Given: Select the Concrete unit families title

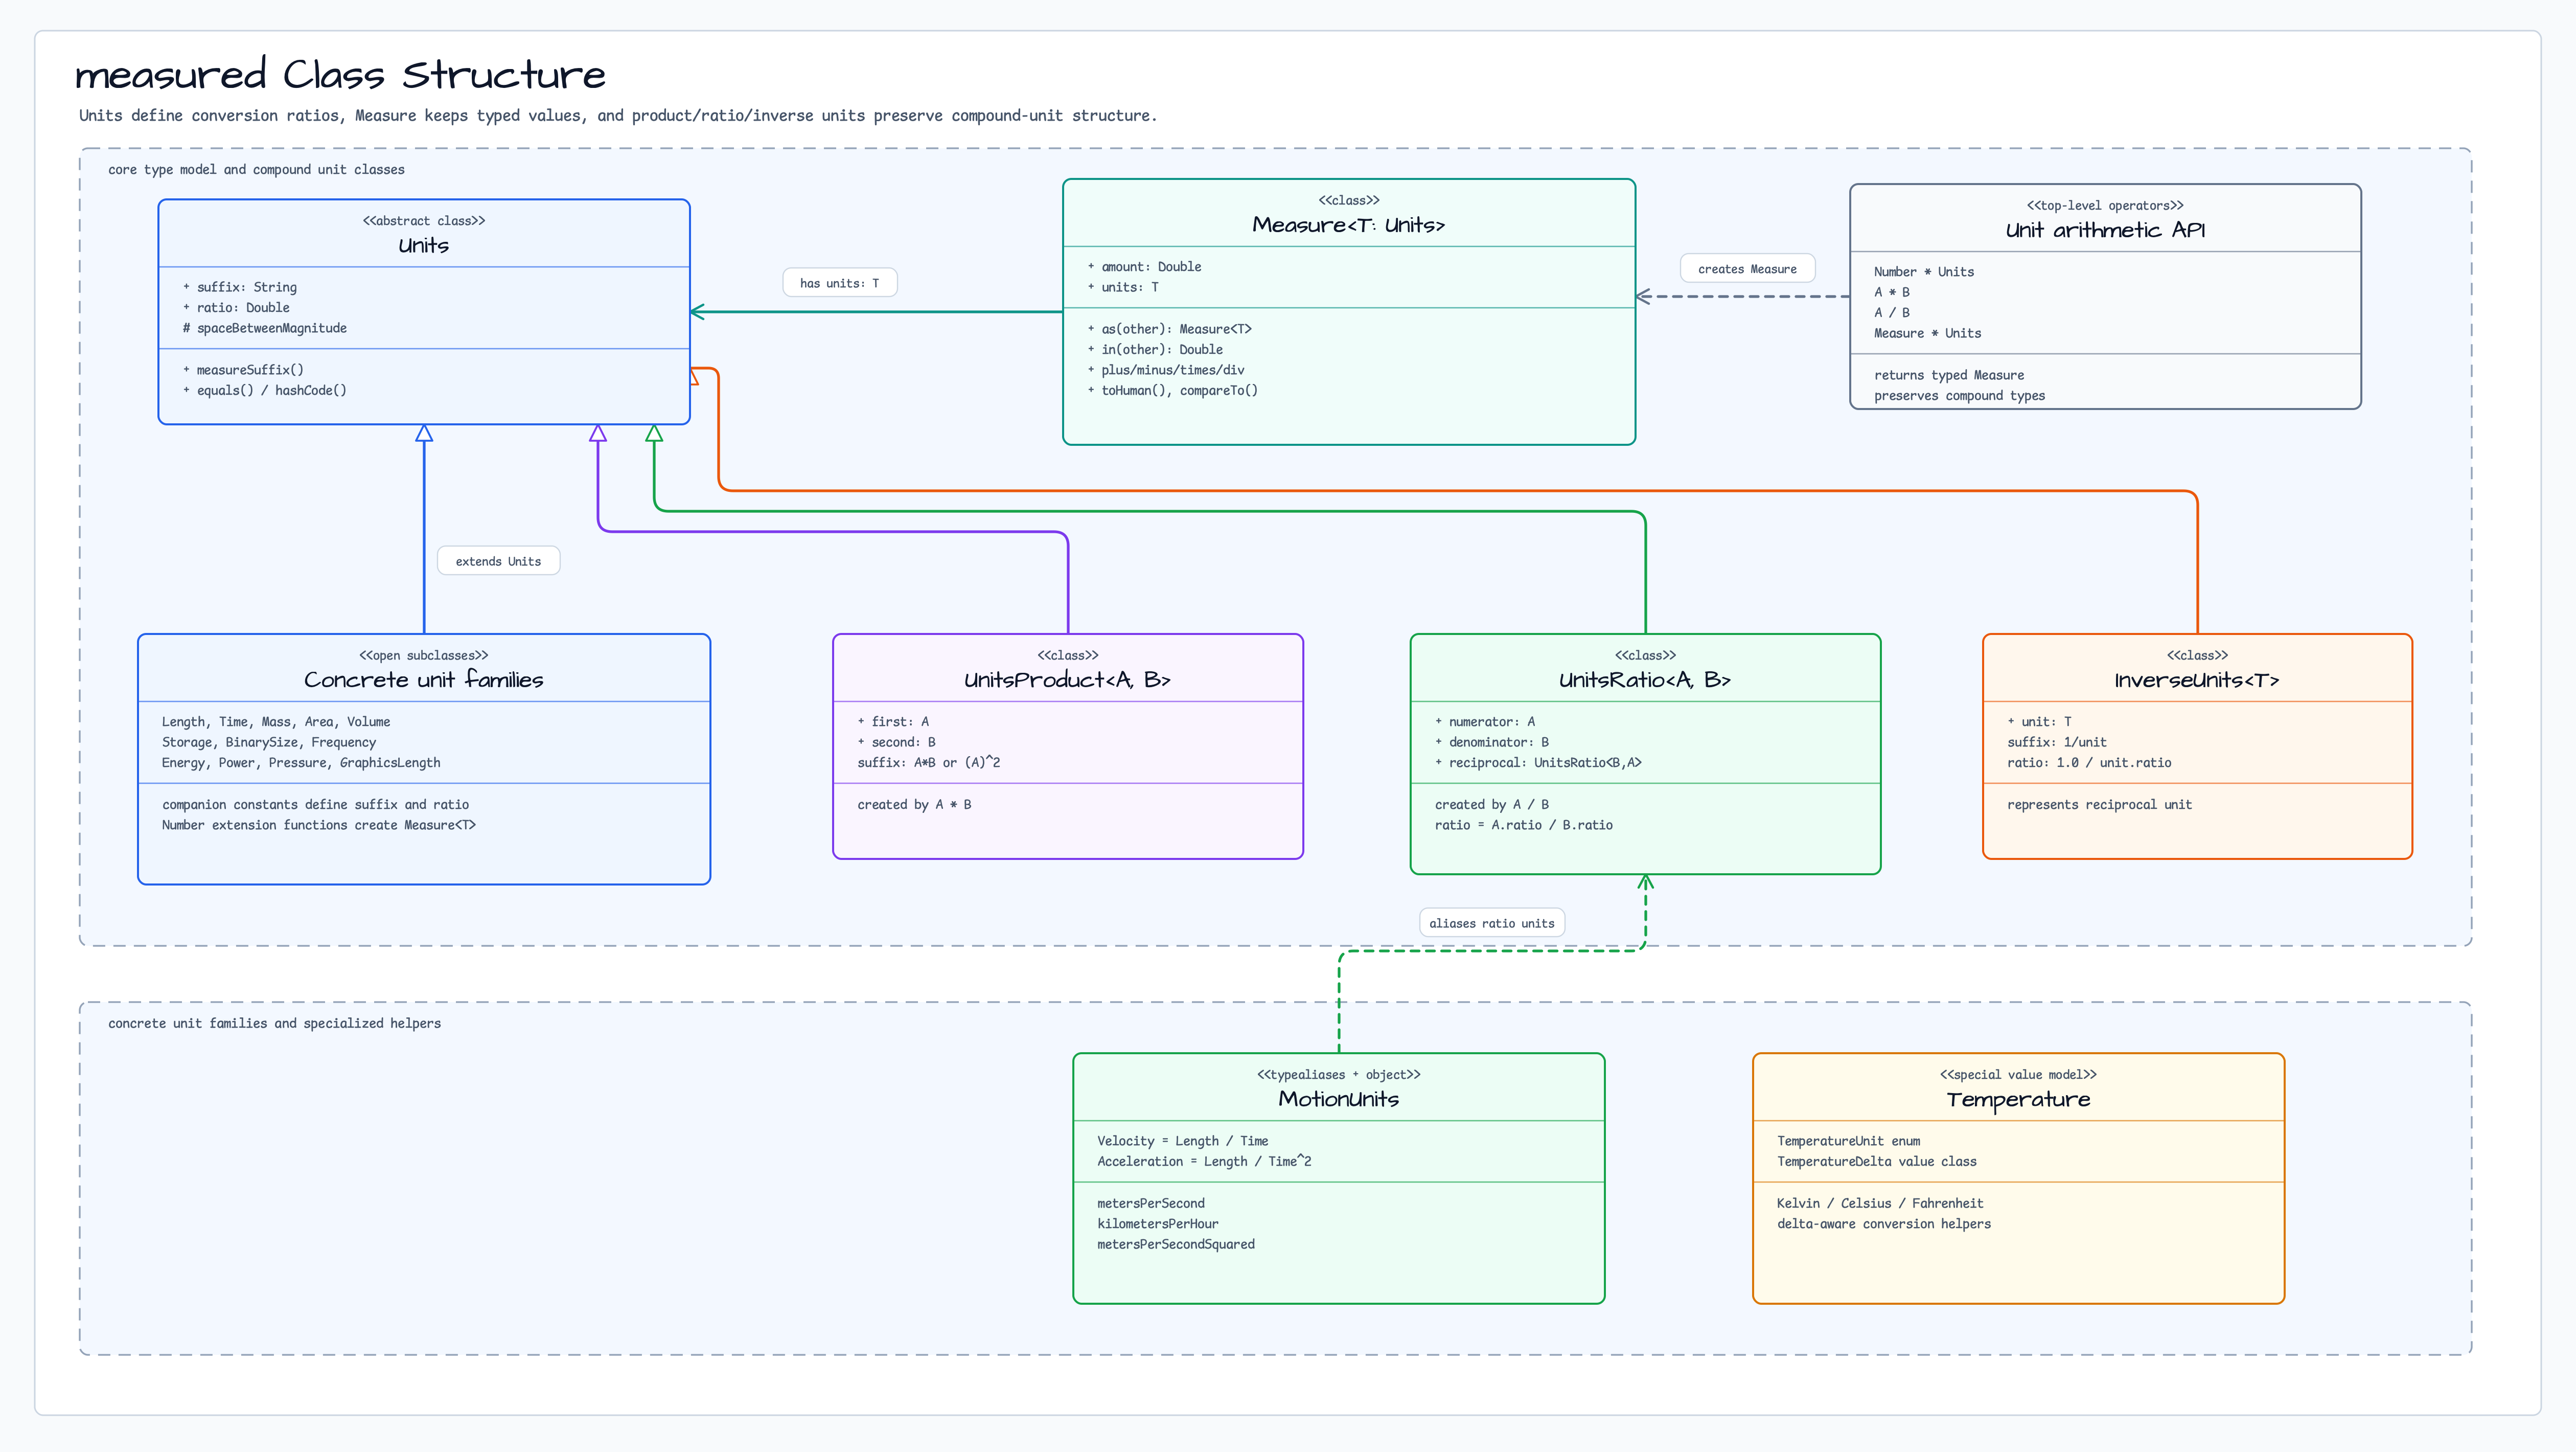Looking at the screenshot, I should pos(424,680).
